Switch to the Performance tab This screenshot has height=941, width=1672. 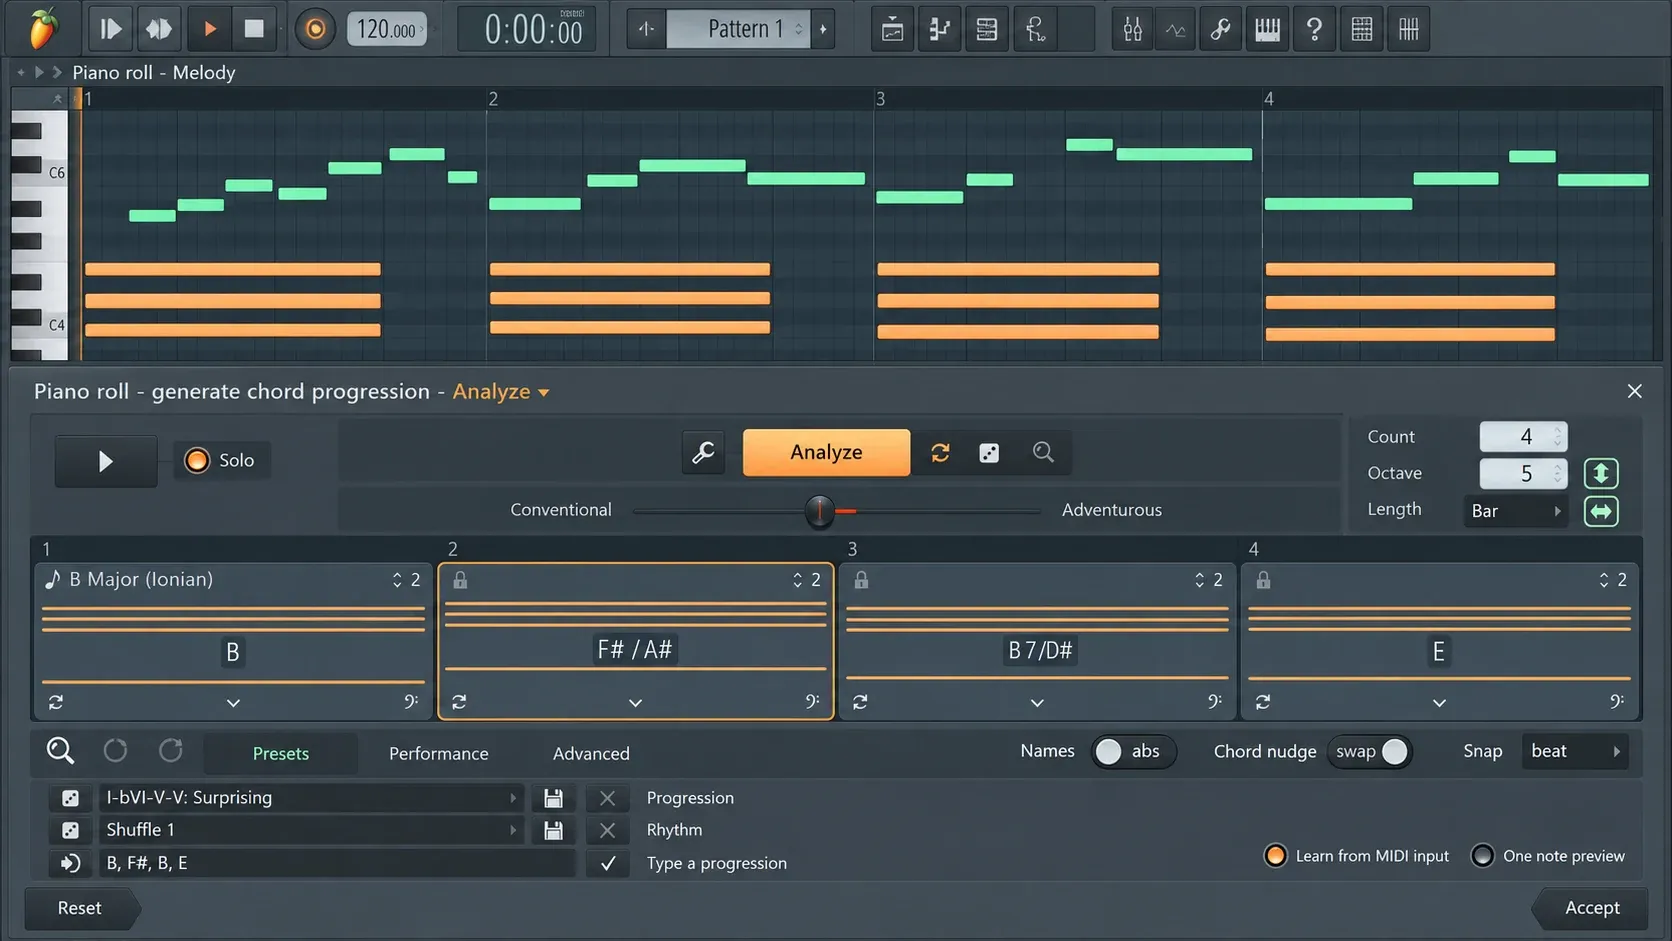click(439, 753)
